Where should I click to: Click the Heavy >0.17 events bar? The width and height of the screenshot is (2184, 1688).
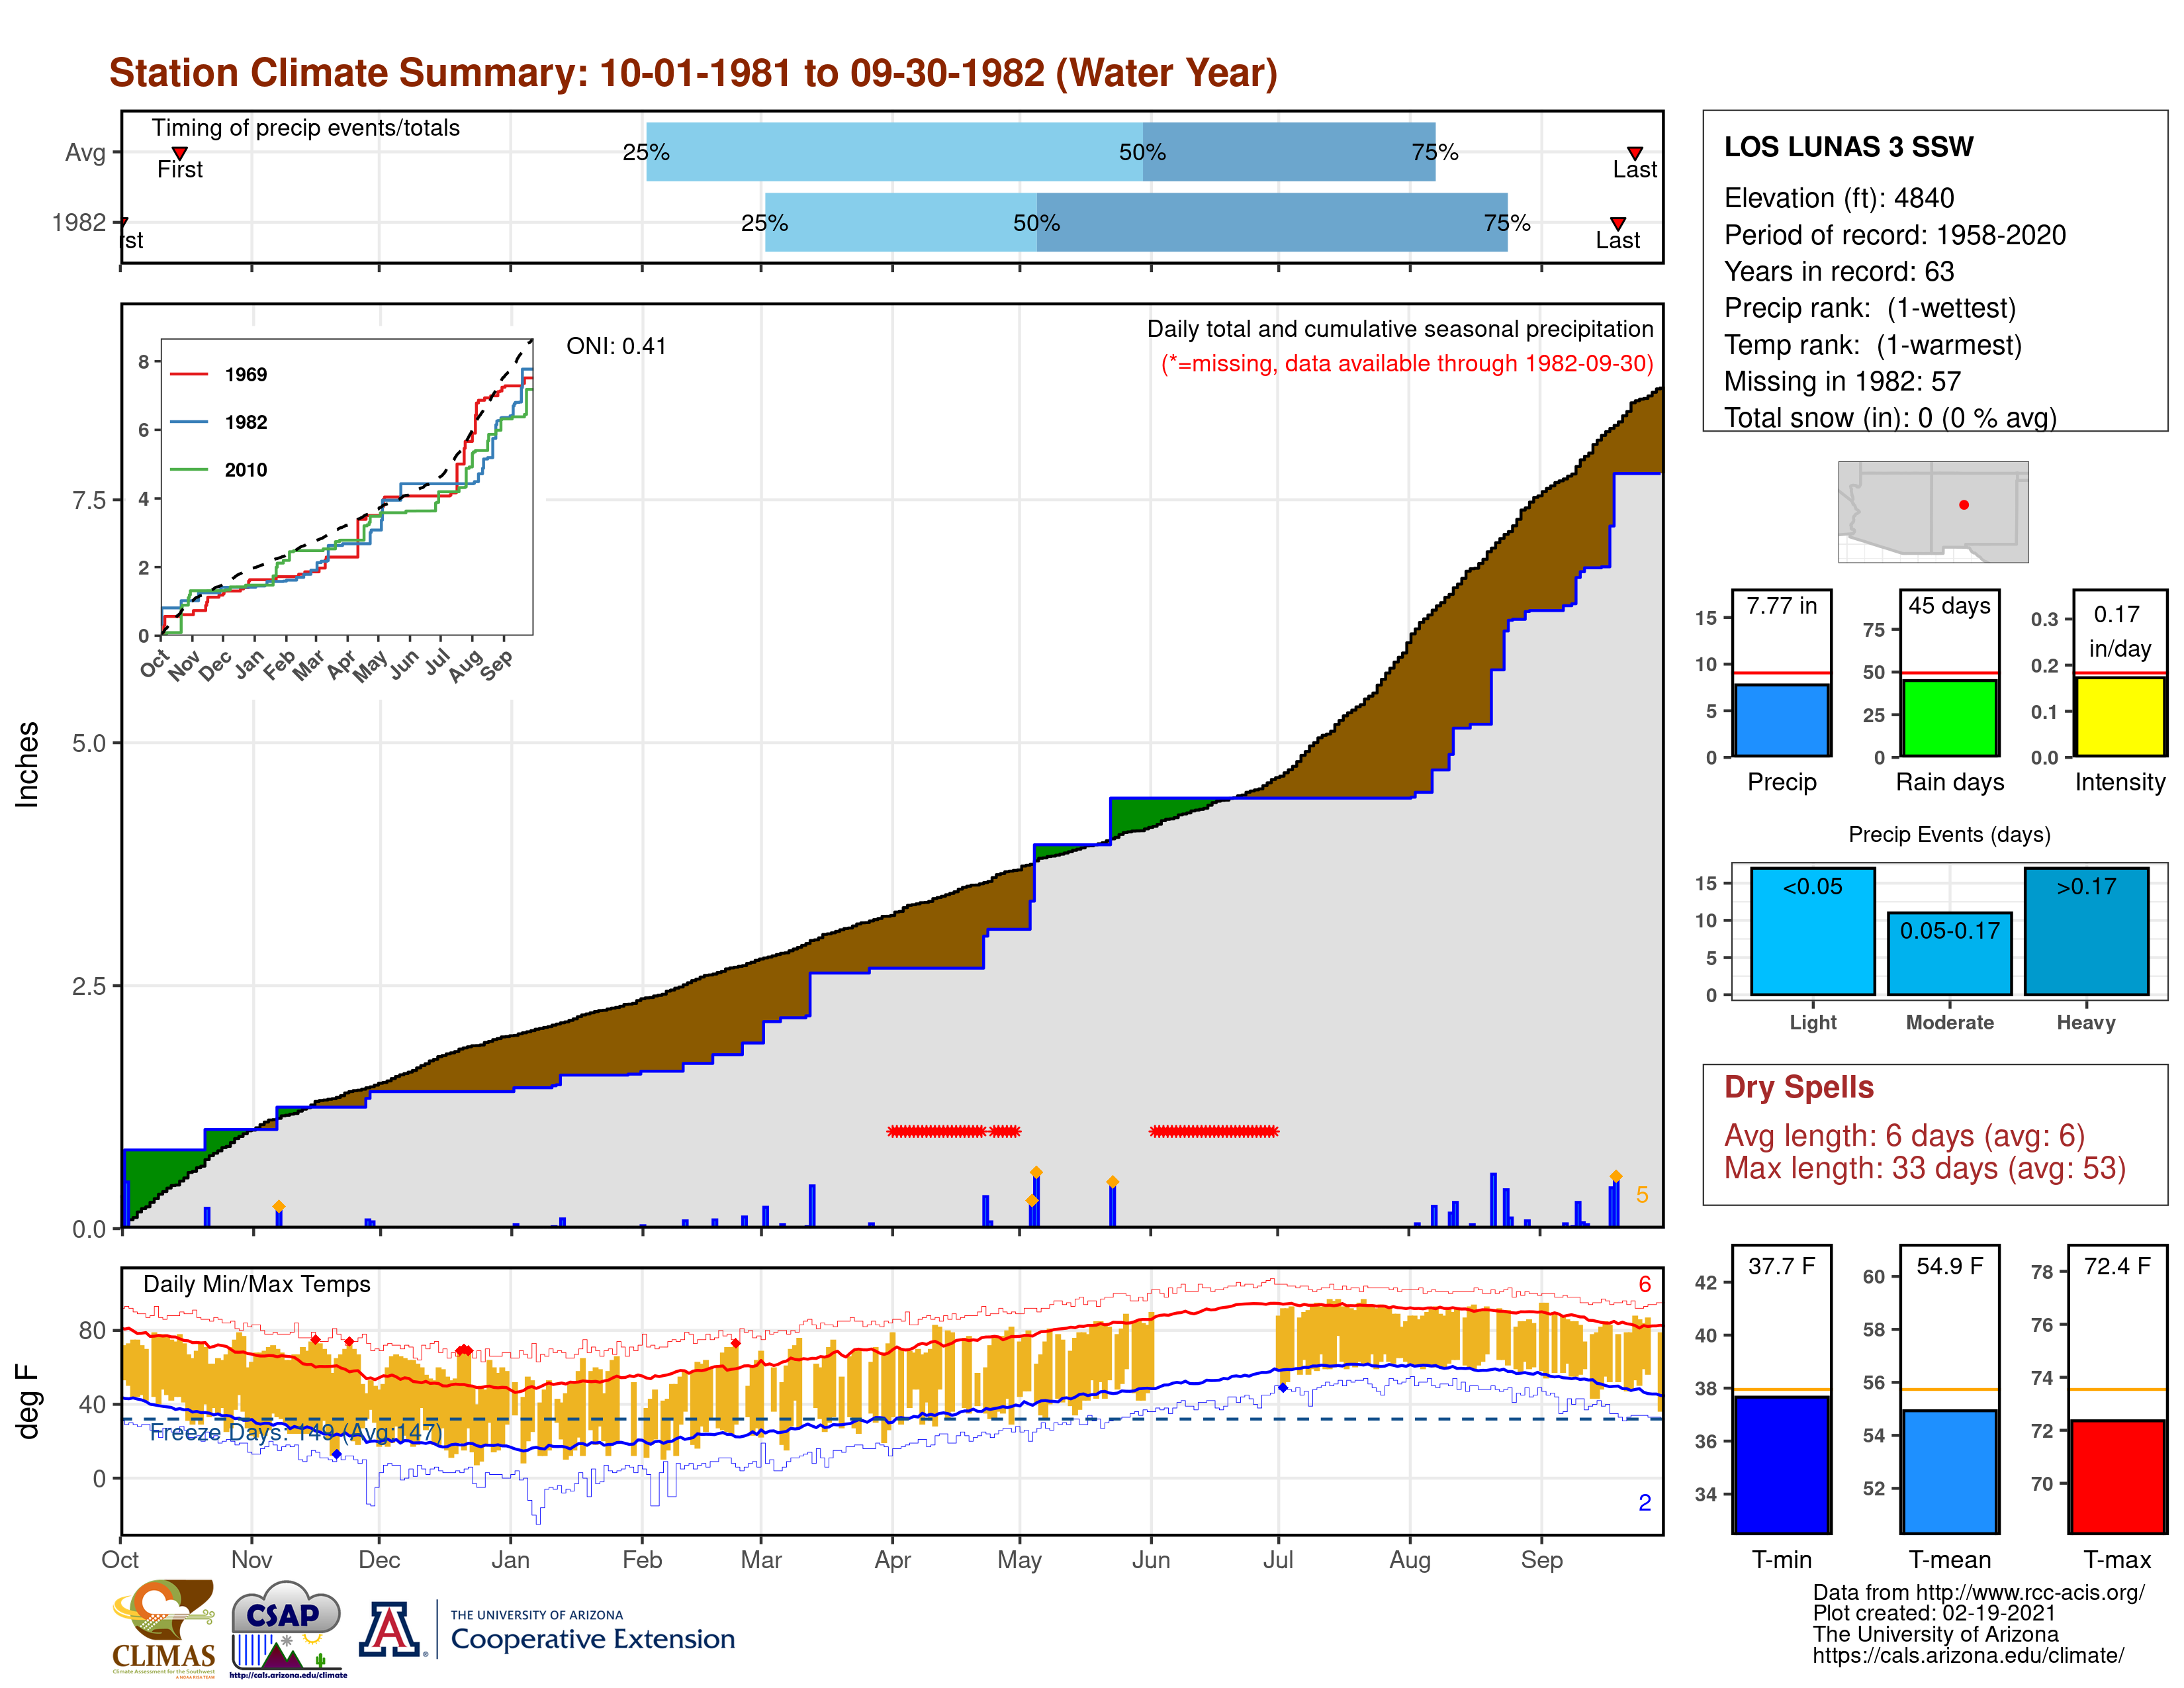pos(2087,931)
